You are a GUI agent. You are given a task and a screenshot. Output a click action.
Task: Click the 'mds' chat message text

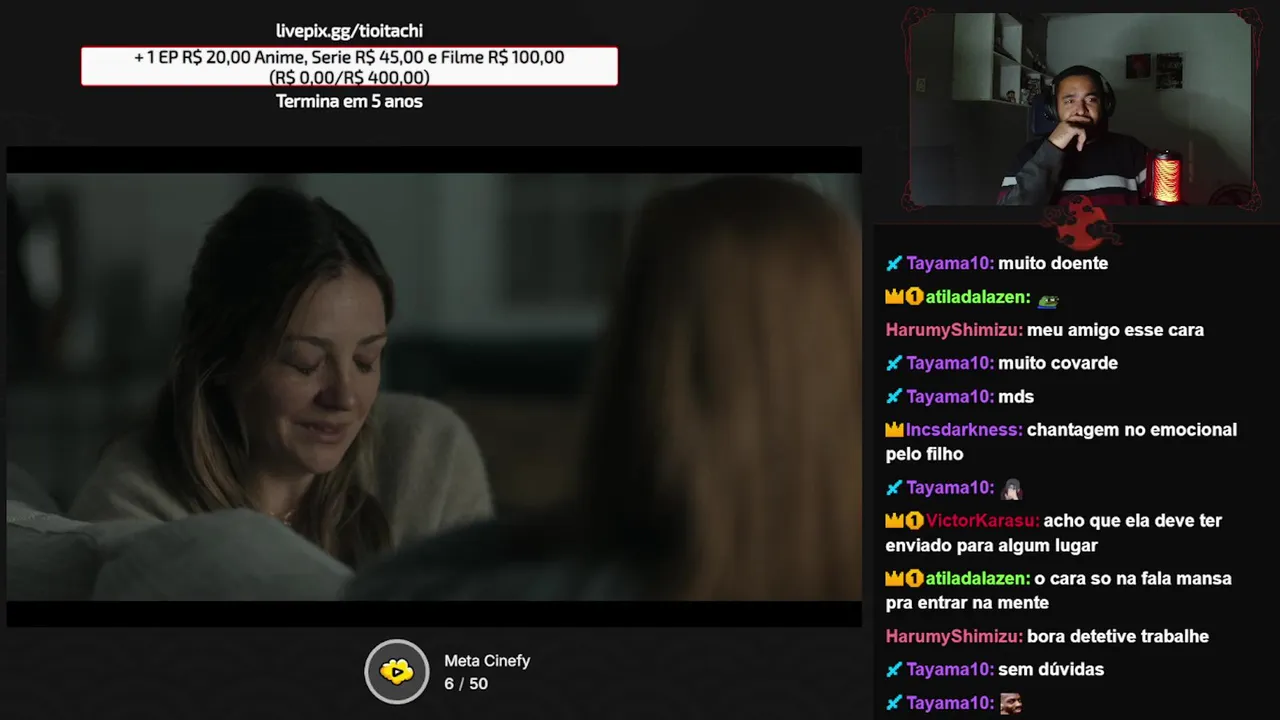1016,397
